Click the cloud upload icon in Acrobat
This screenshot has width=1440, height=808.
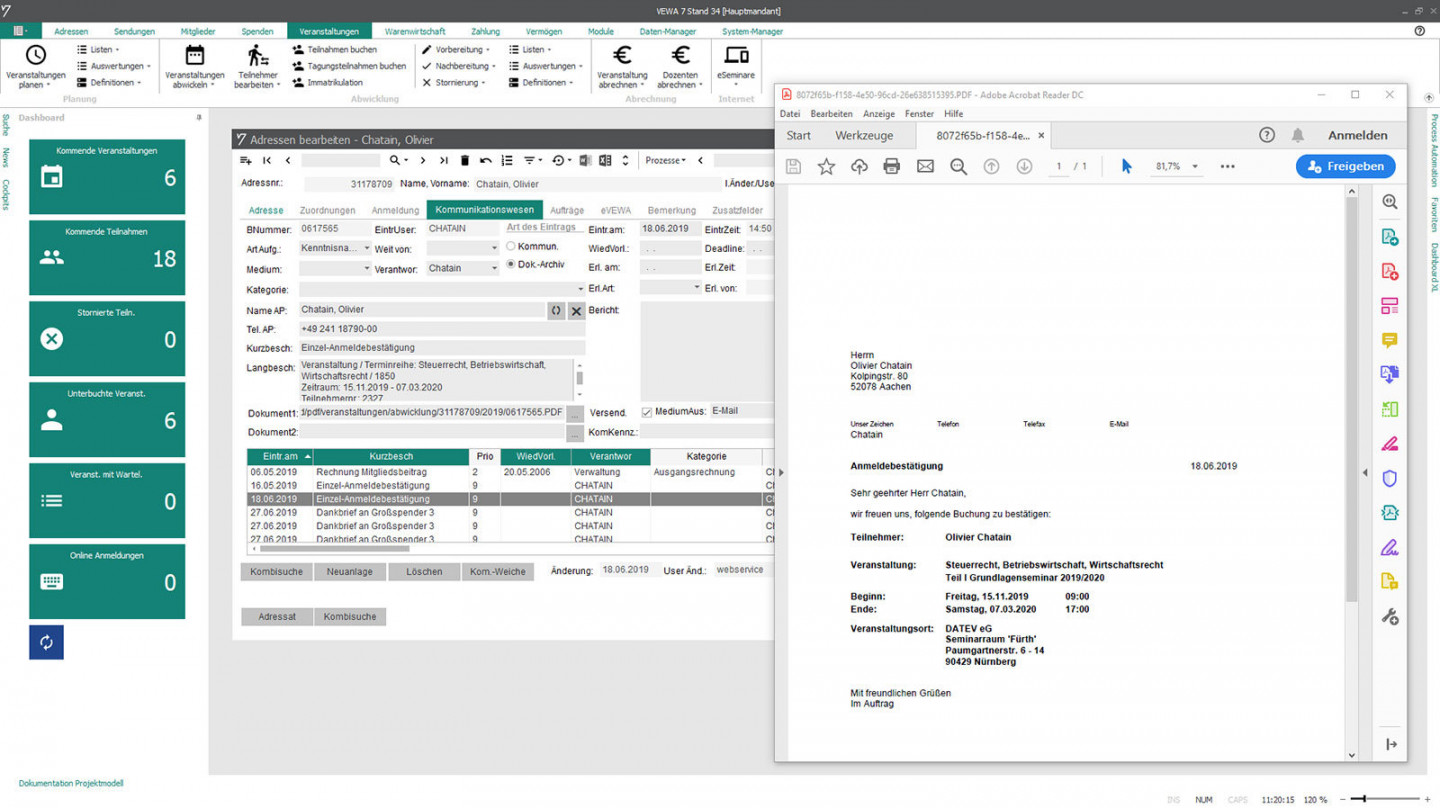[x=859, y=166]
